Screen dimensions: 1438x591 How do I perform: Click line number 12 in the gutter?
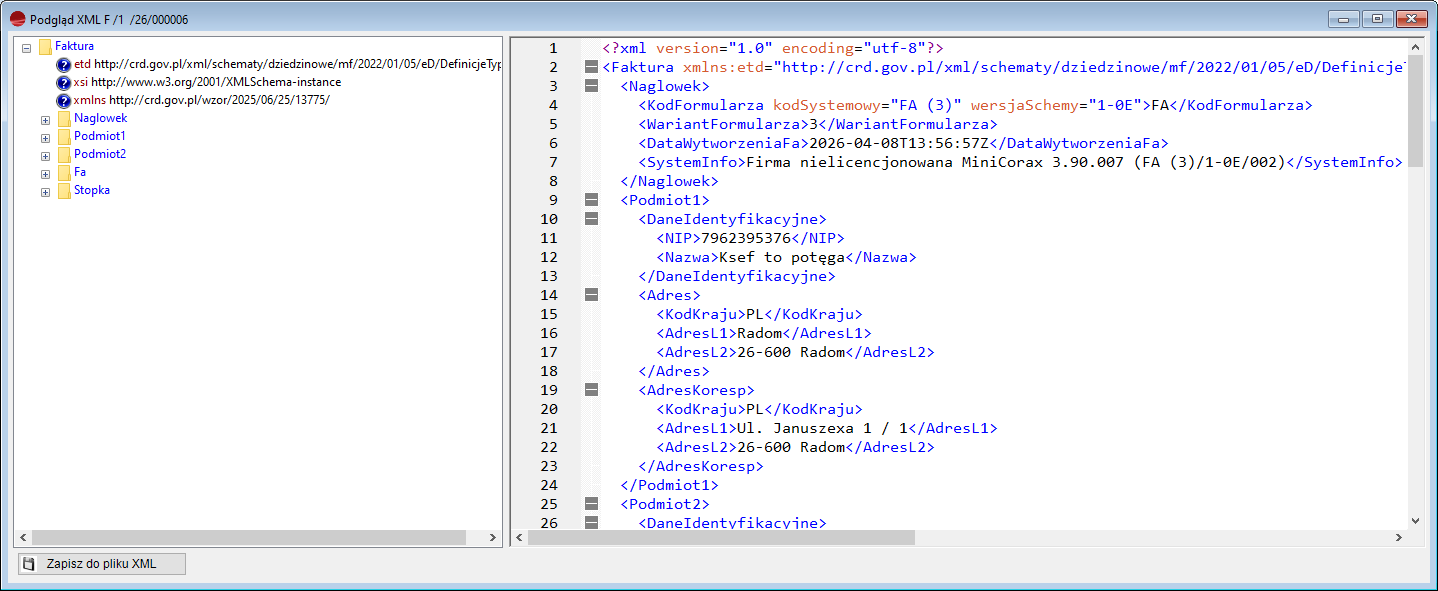548,257
